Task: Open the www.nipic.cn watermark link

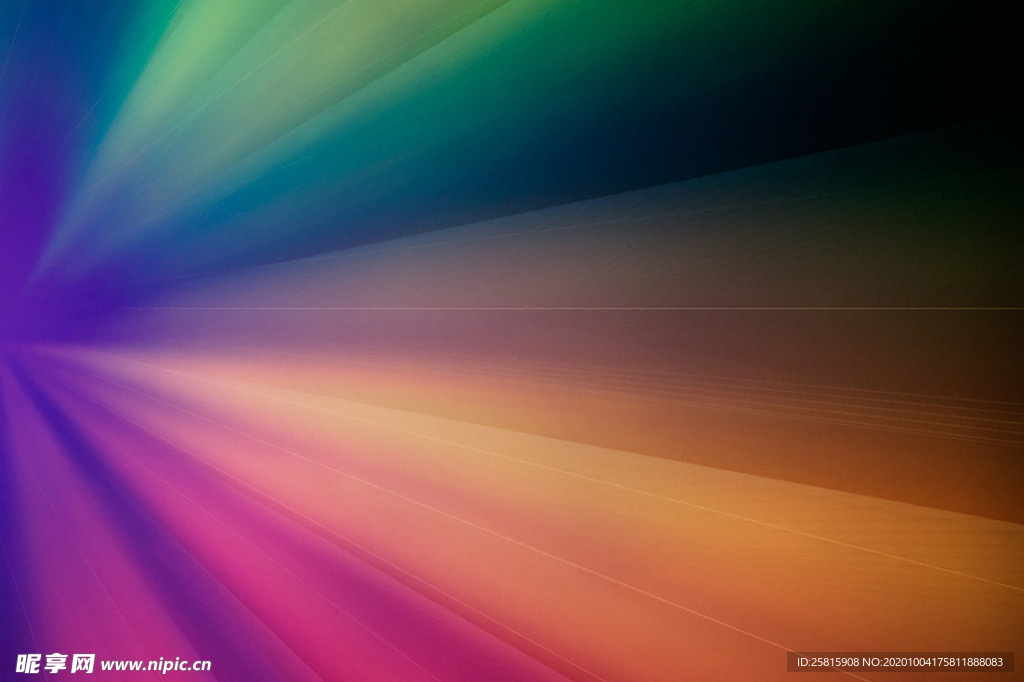Action: pyautogui.click(x=156, y=664)
